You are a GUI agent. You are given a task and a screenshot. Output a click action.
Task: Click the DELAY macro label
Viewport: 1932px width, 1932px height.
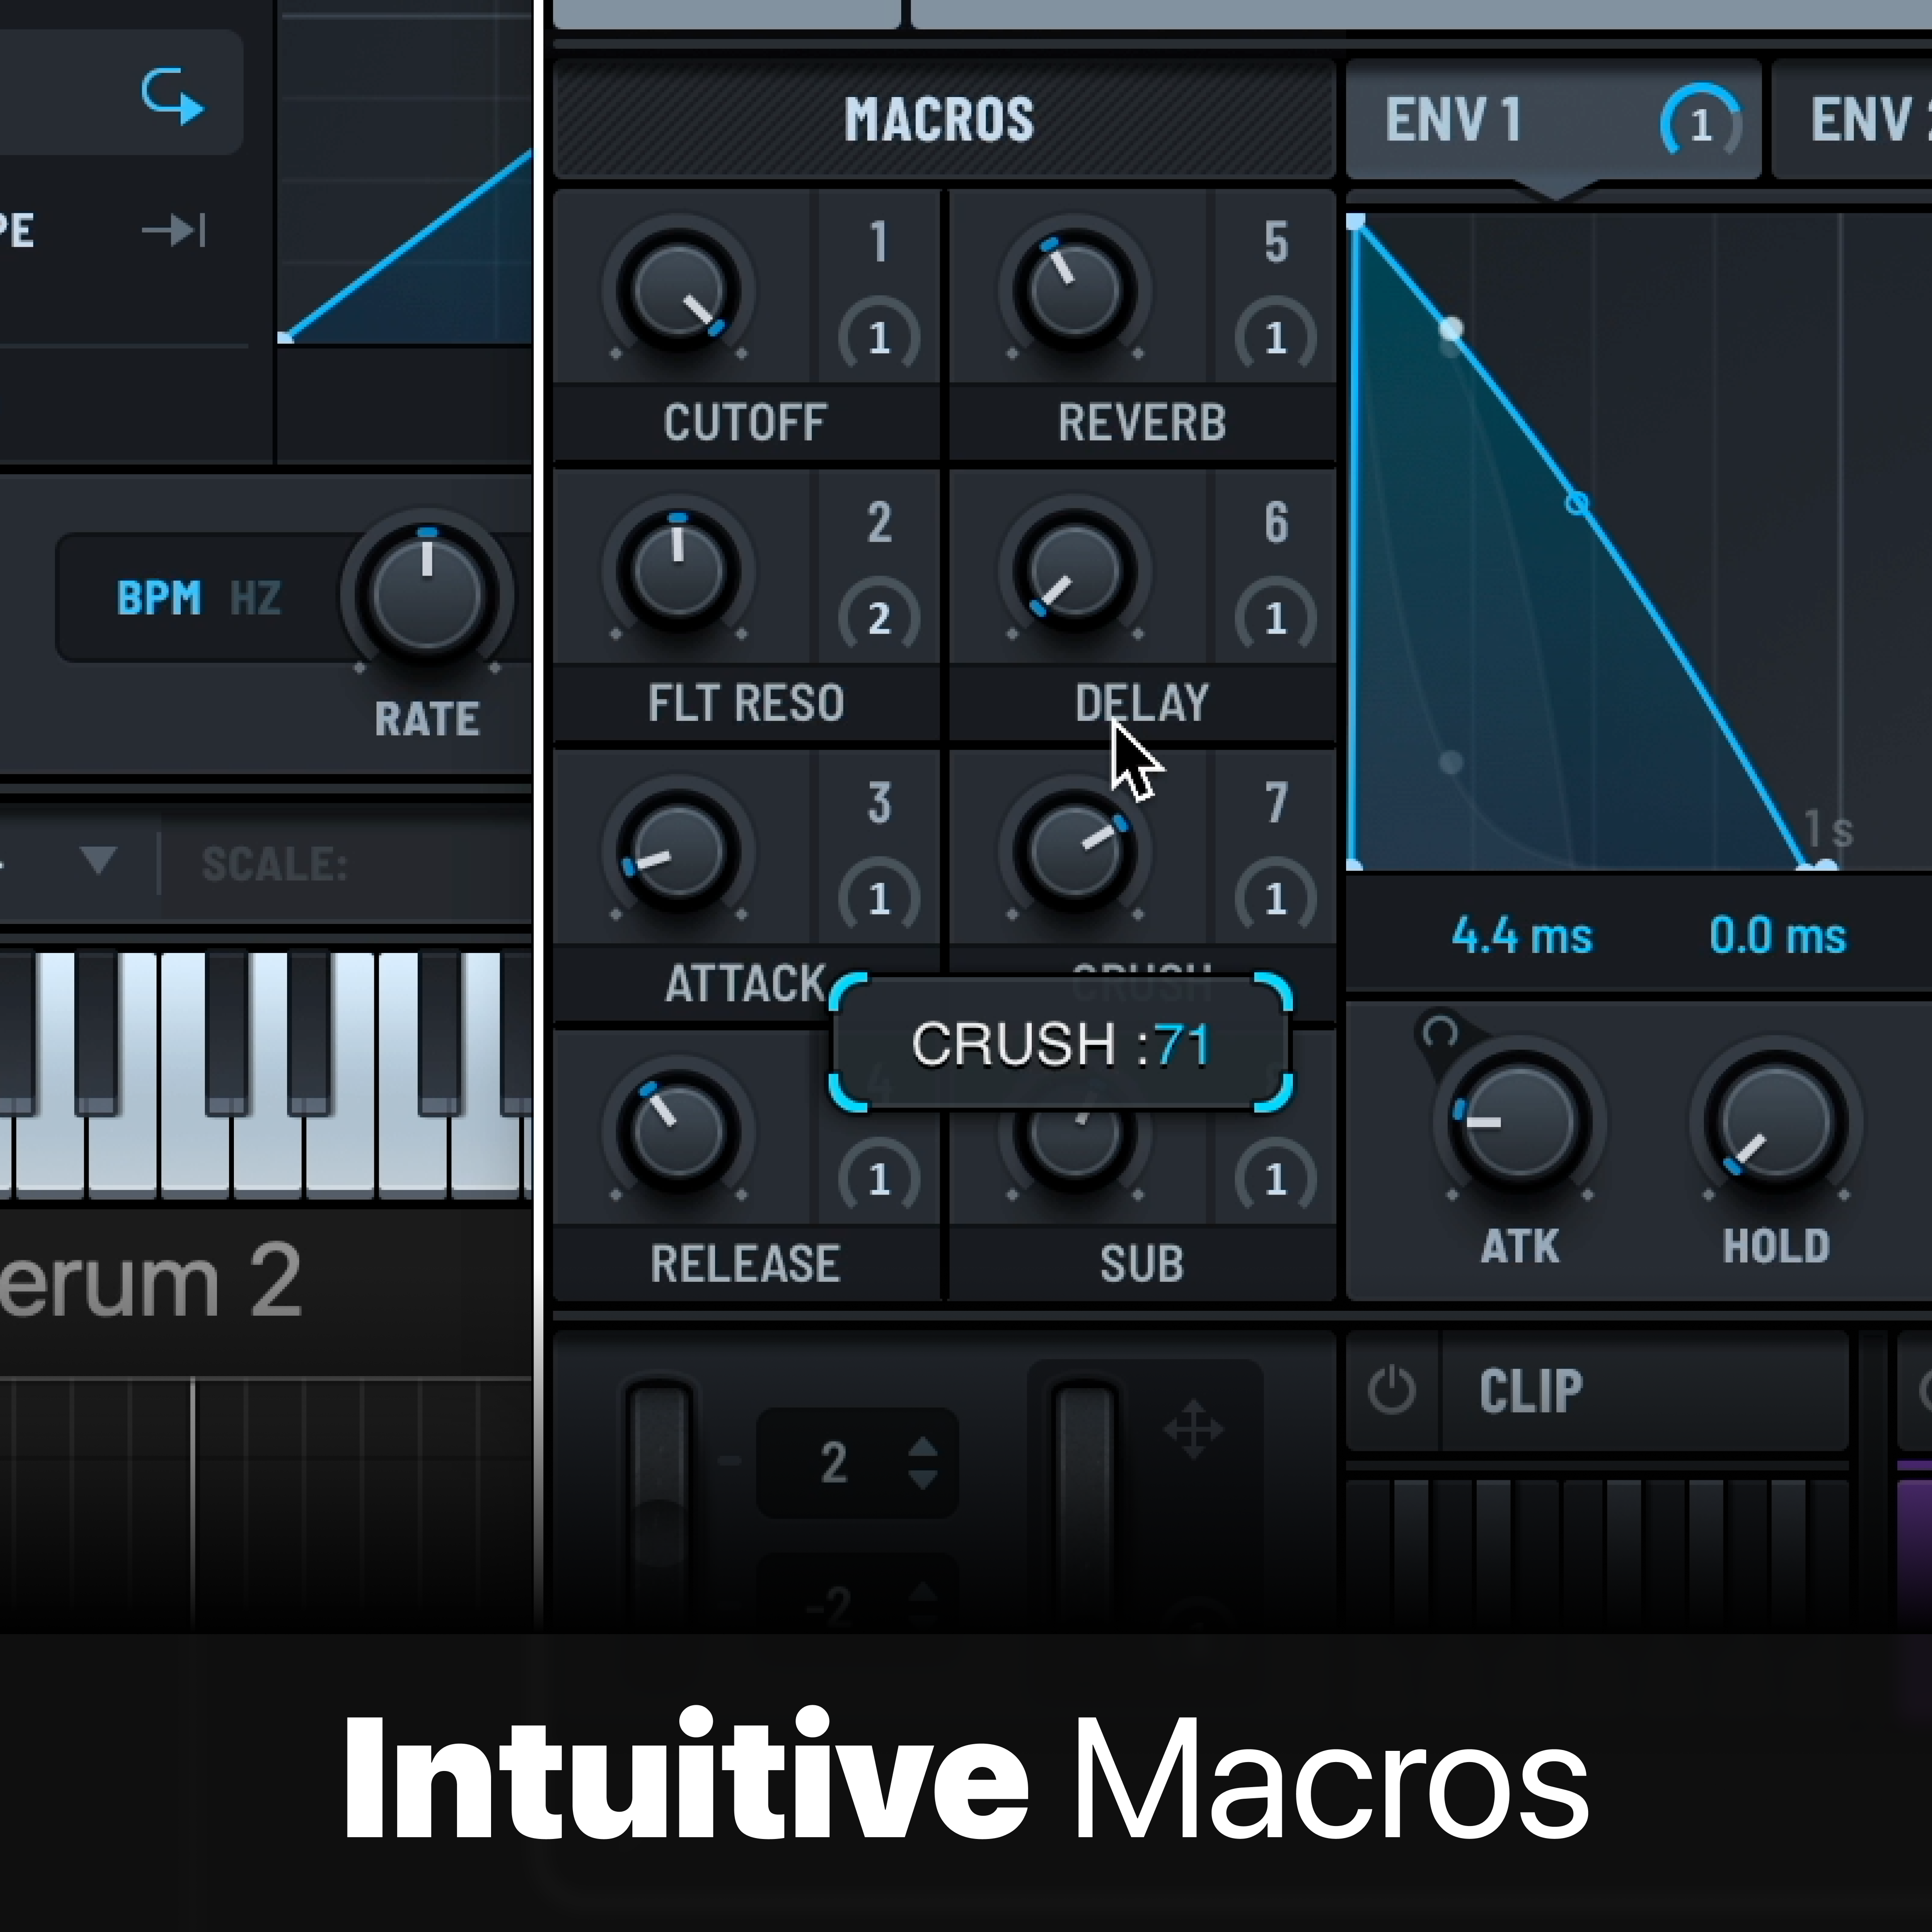tap(1142, 702)
